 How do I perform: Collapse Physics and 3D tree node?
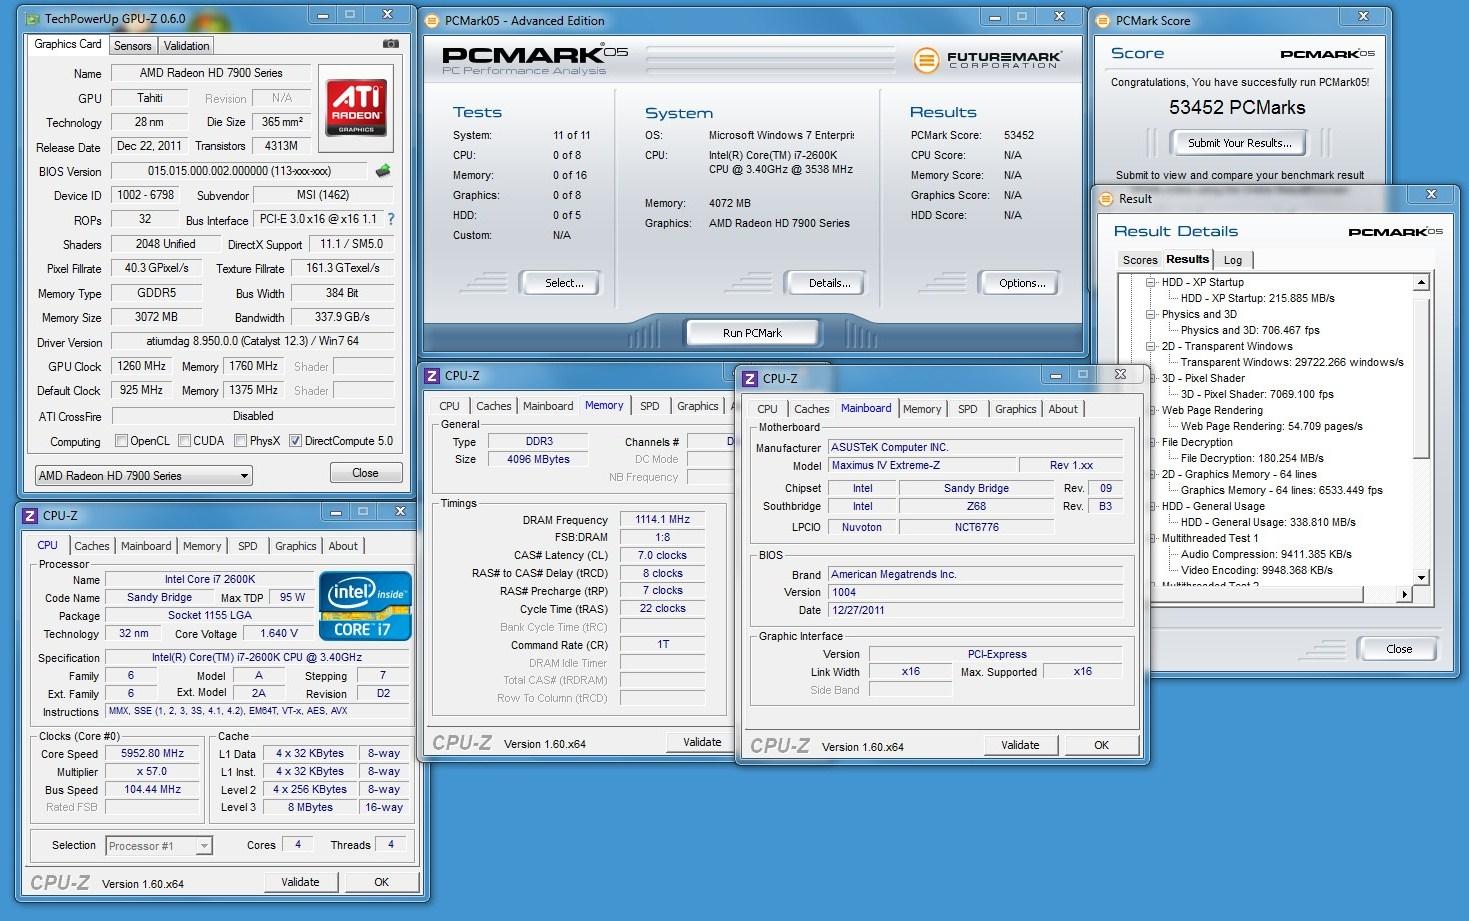click(x=1150, y=315)
